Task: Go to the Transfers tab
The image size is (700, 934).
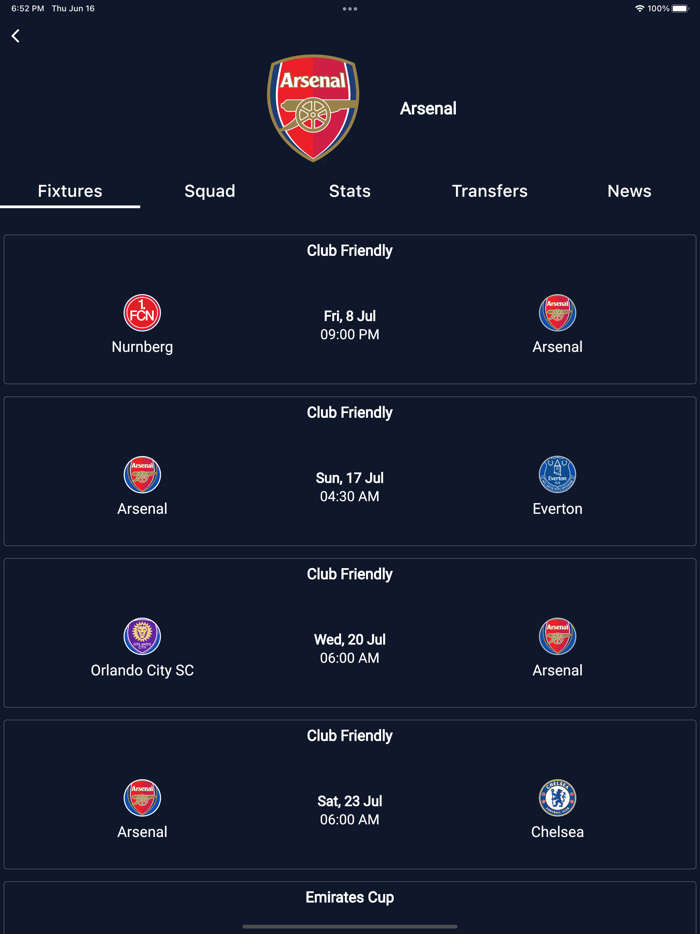Action: (x=490, y=191)
